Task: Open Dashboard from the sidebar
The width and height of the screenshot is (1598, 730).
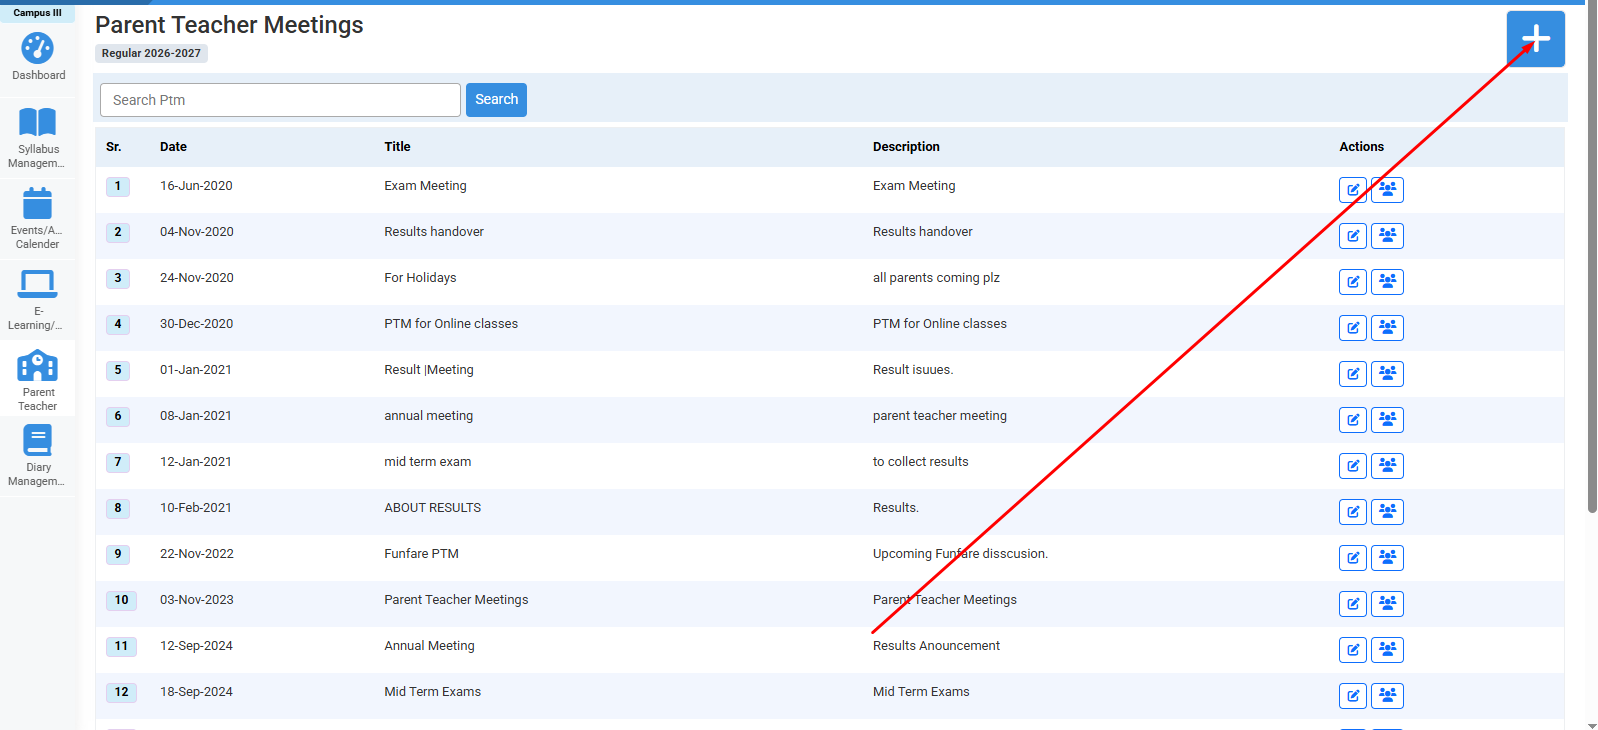Action: click(x=38, y=57)
